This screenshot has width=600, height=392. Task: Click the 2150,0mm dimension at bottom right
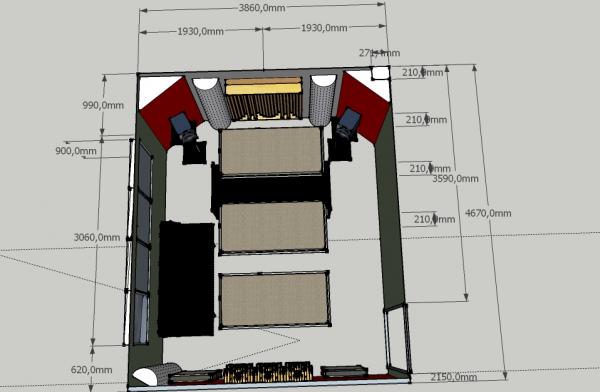click(x=454, y=377)
